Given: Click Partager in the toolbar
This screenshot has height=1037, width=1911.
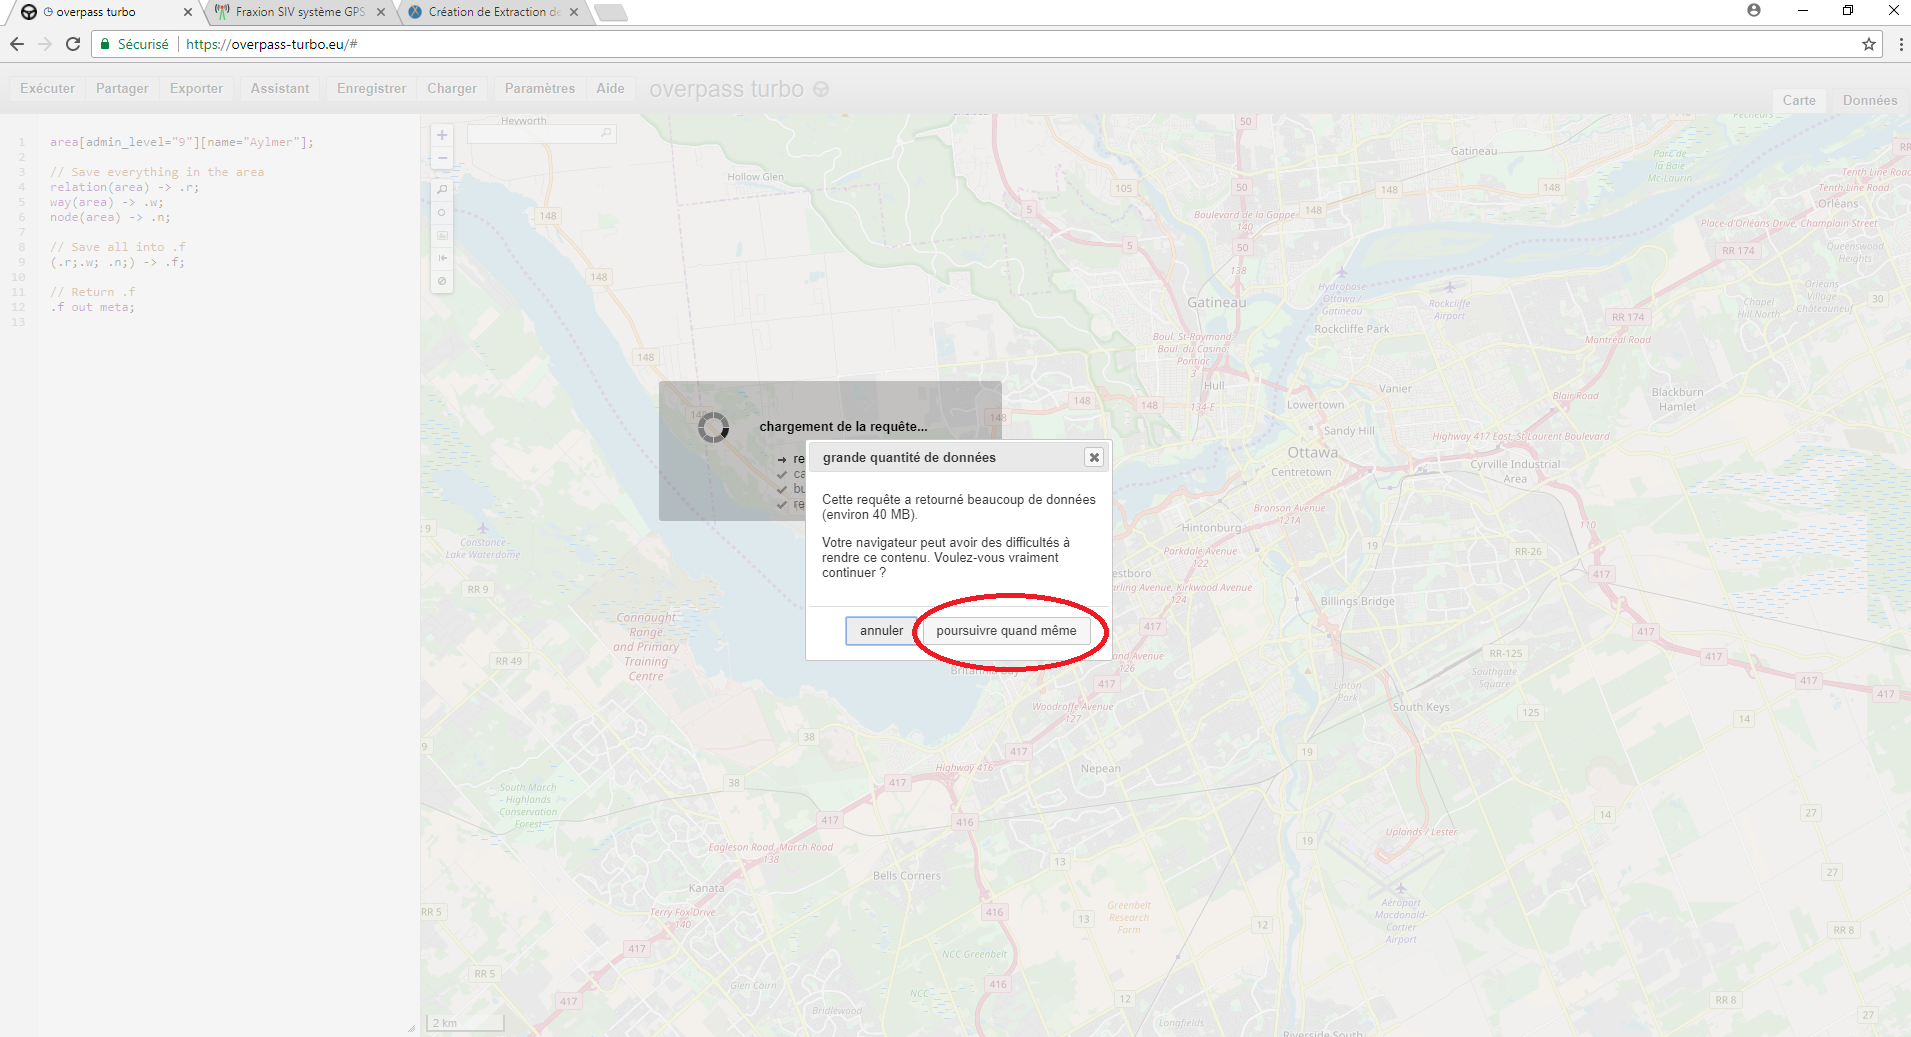Looking at the screenshot, I should tap(122, 89).
